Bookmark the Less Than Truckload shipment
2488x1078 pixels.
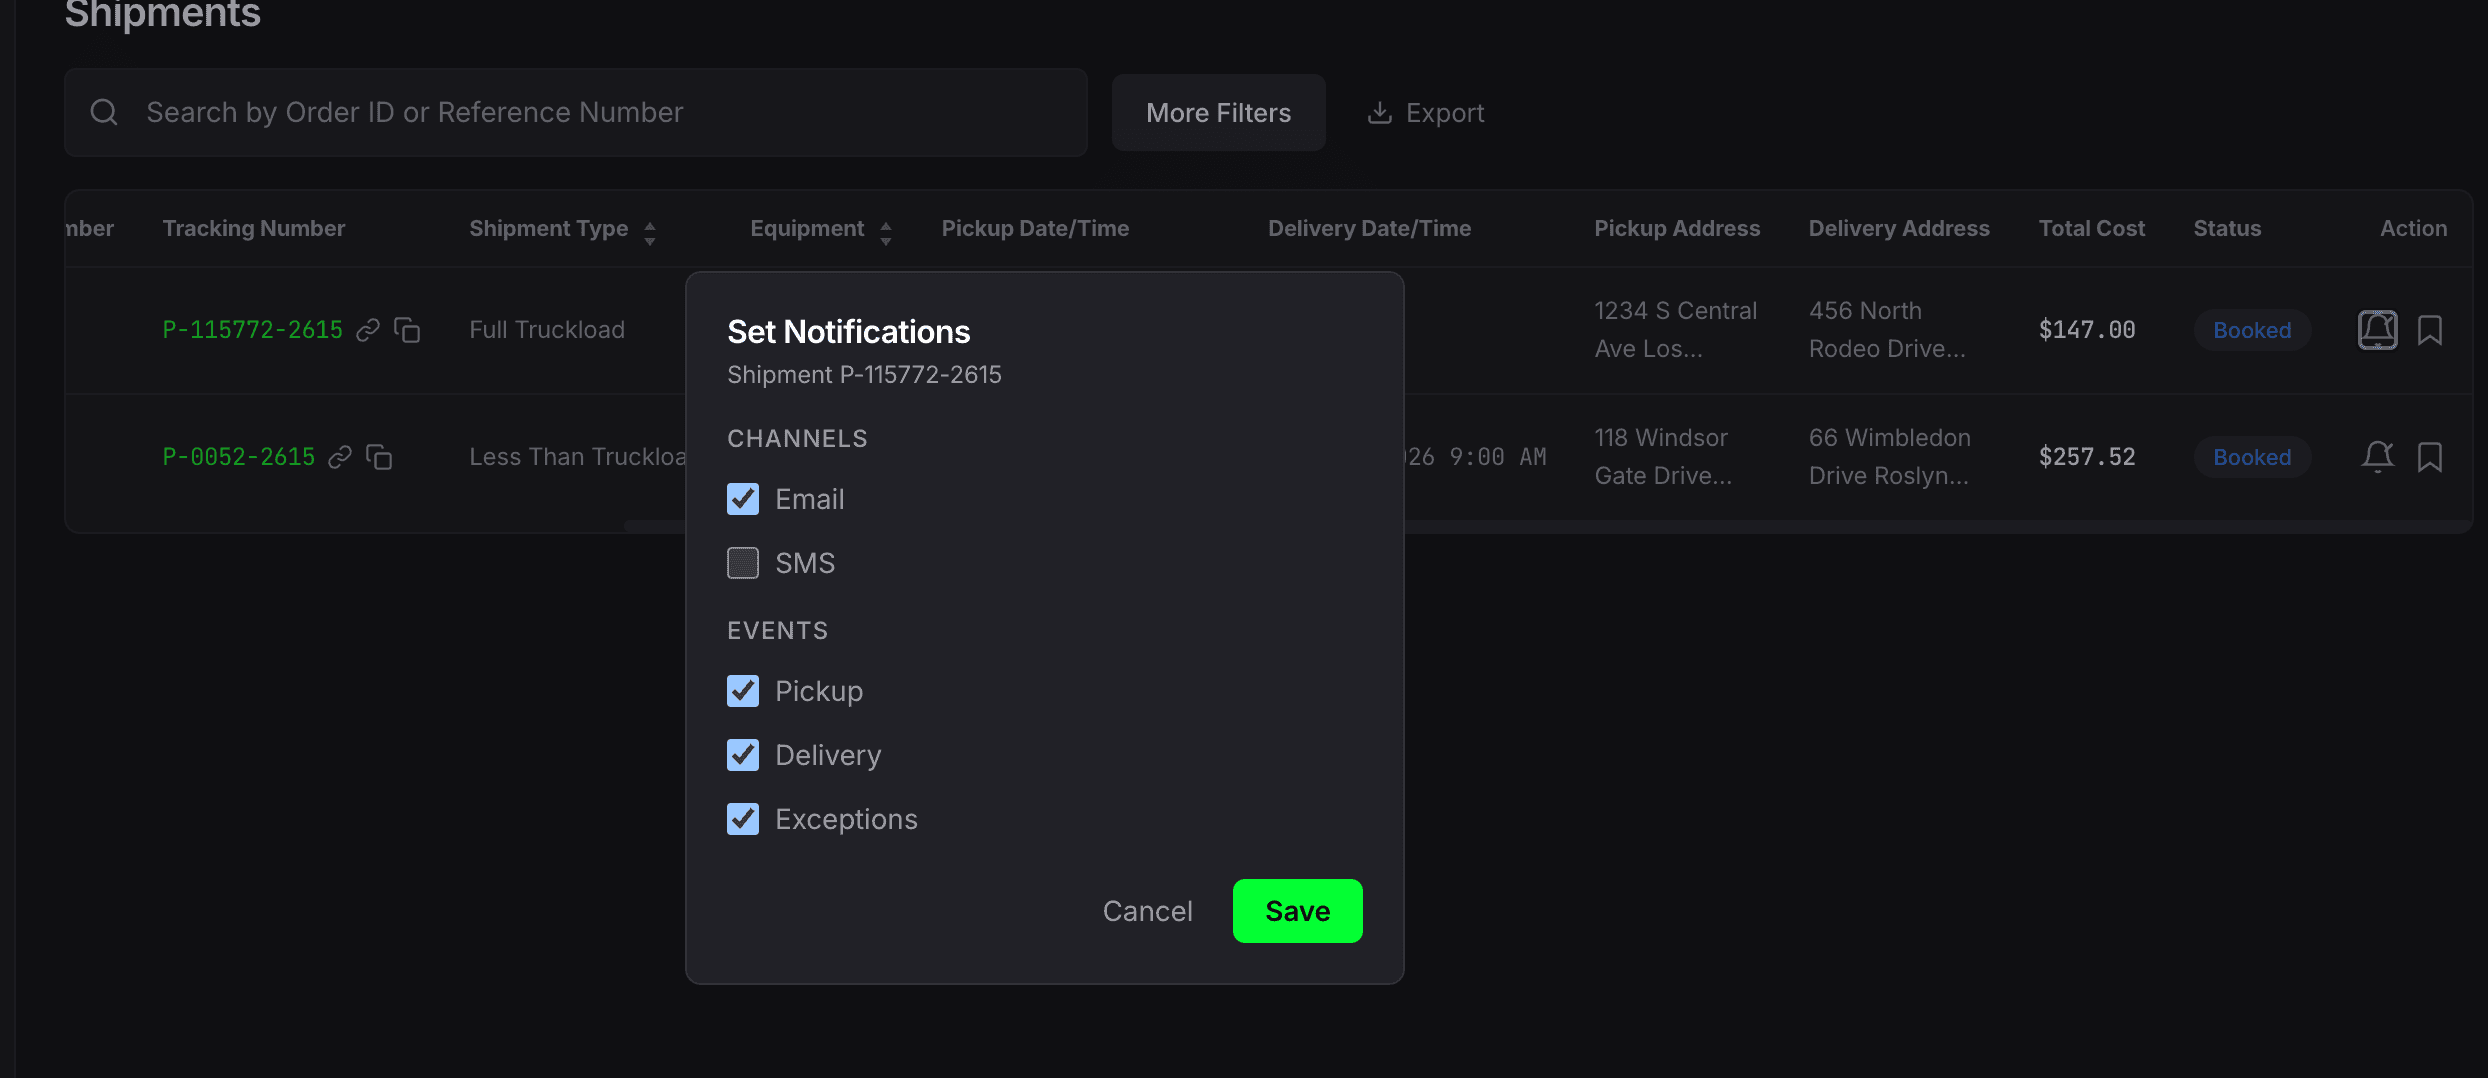[2432, 457]
